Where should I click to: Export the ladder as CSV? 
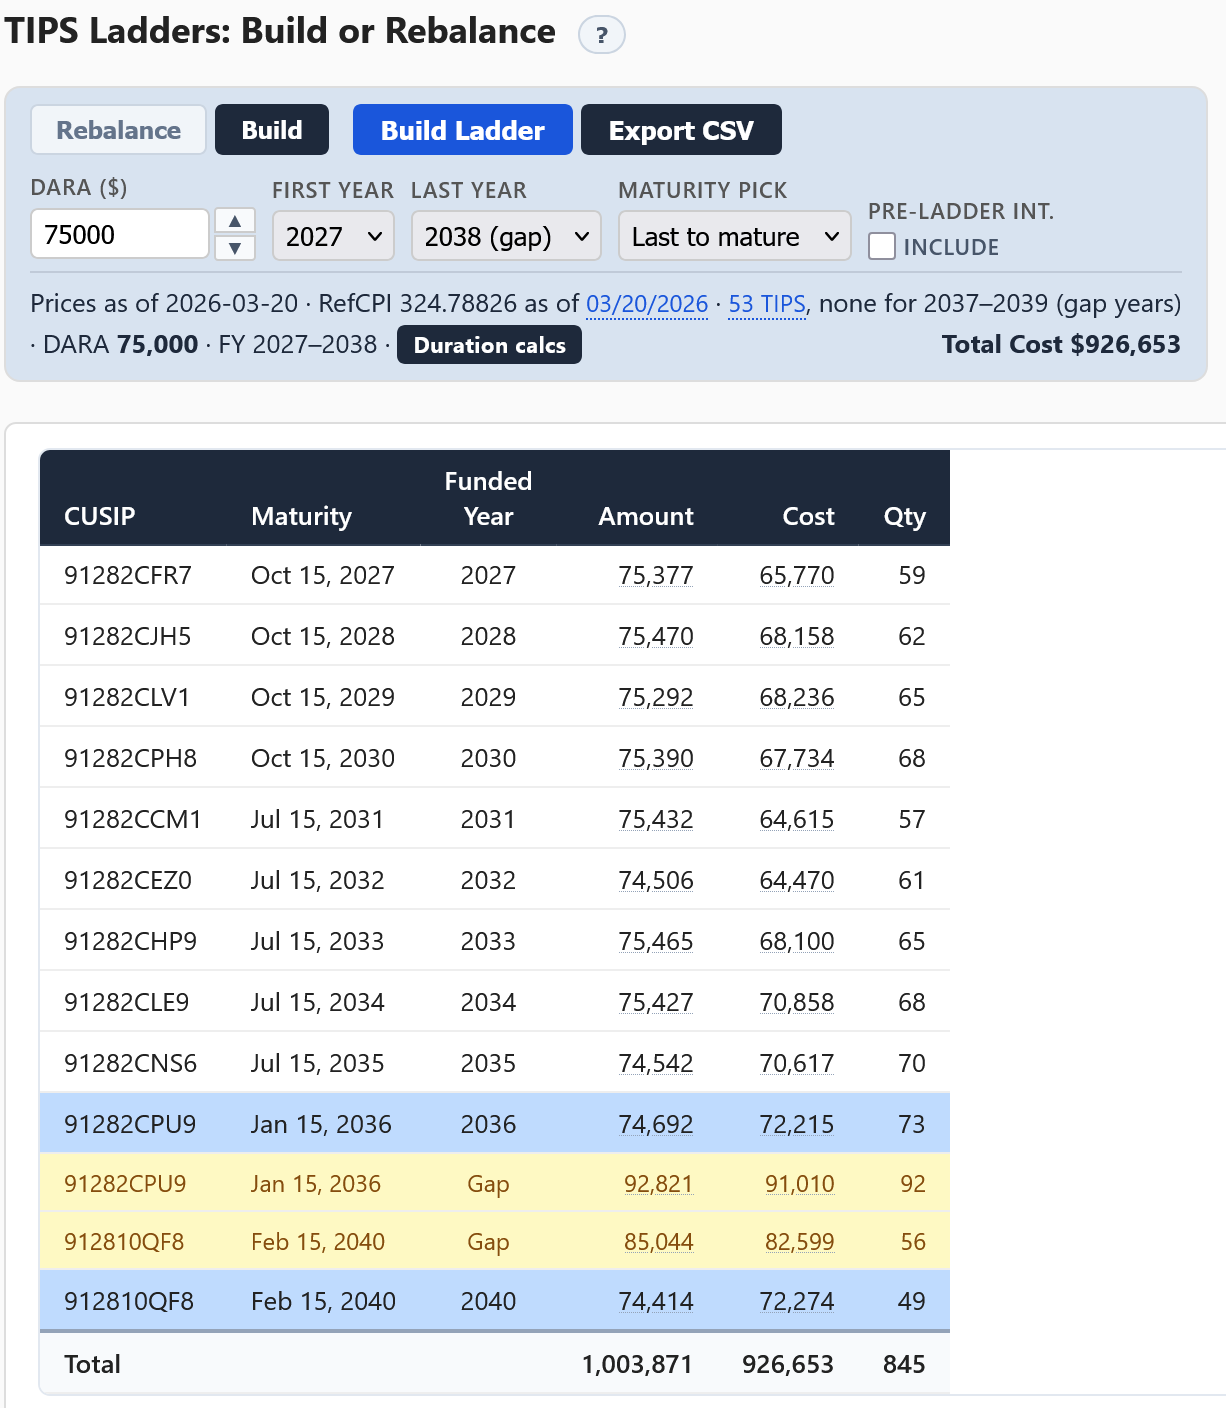click(681, 130)
